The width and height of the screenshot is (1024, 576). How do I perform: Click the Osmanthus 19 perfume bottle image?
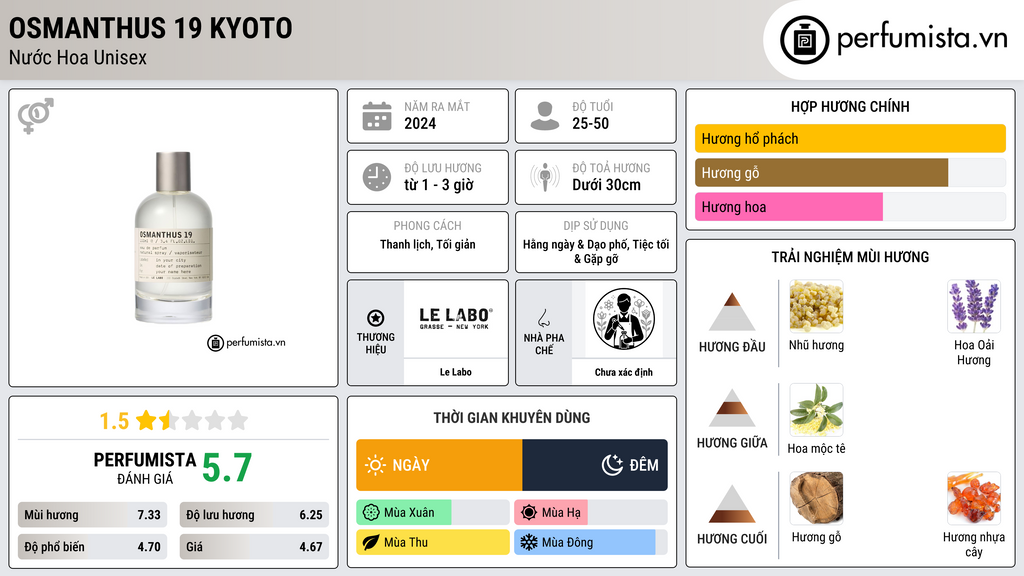click(174, 238)
